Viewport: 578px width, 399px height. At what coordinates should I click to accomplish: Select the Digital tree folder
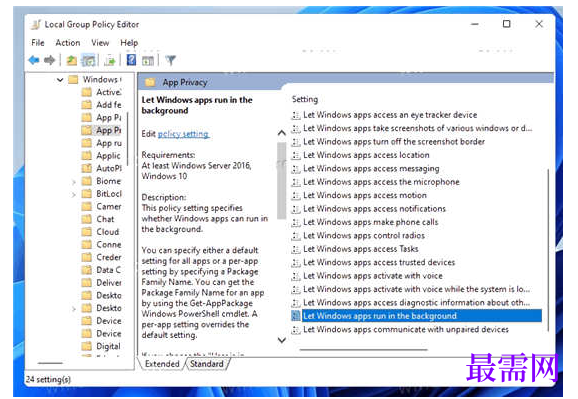point(102,346)
